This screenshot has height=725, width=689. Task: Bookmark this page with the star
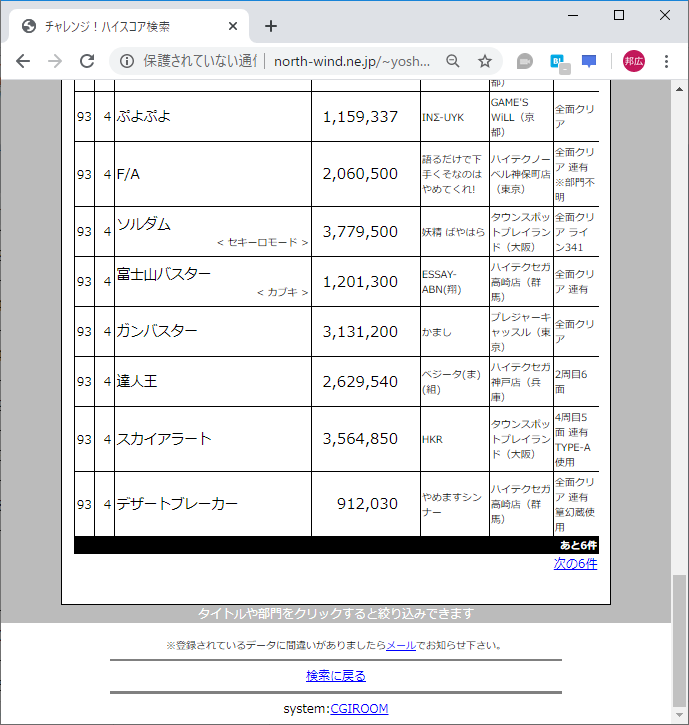[485, 61]
